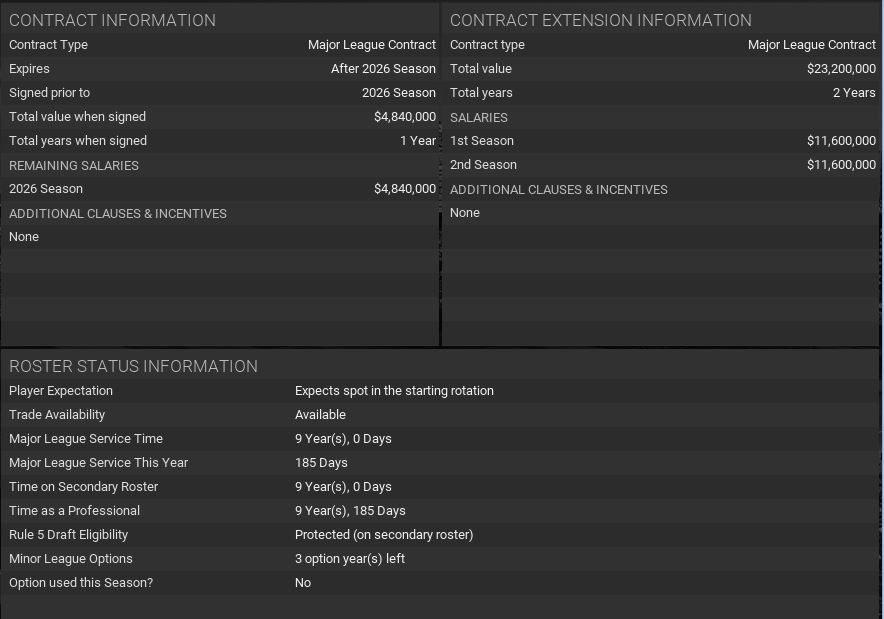Click the 'Total value when signed' label
The height and width of the screenshot is (619, 884).
[x=77, y=117]
